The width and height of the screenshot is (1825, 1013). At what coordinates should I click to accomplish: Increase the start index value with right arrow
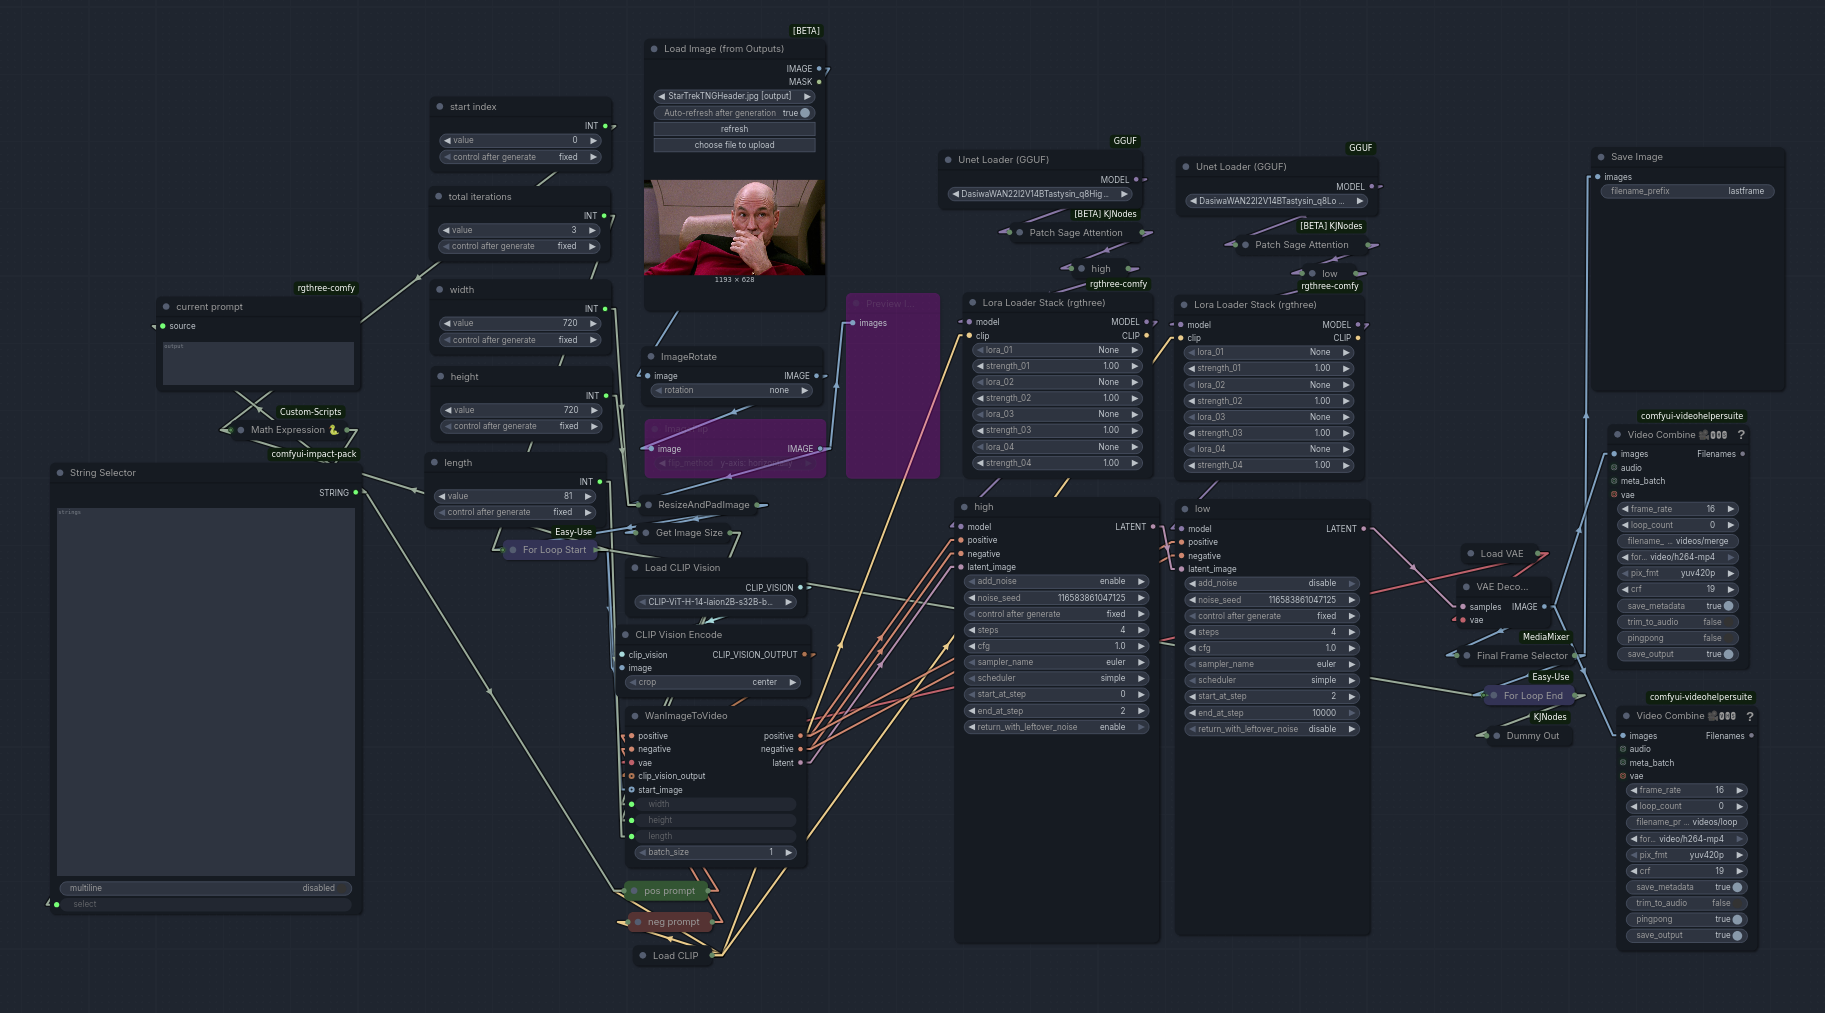[593, 140]
